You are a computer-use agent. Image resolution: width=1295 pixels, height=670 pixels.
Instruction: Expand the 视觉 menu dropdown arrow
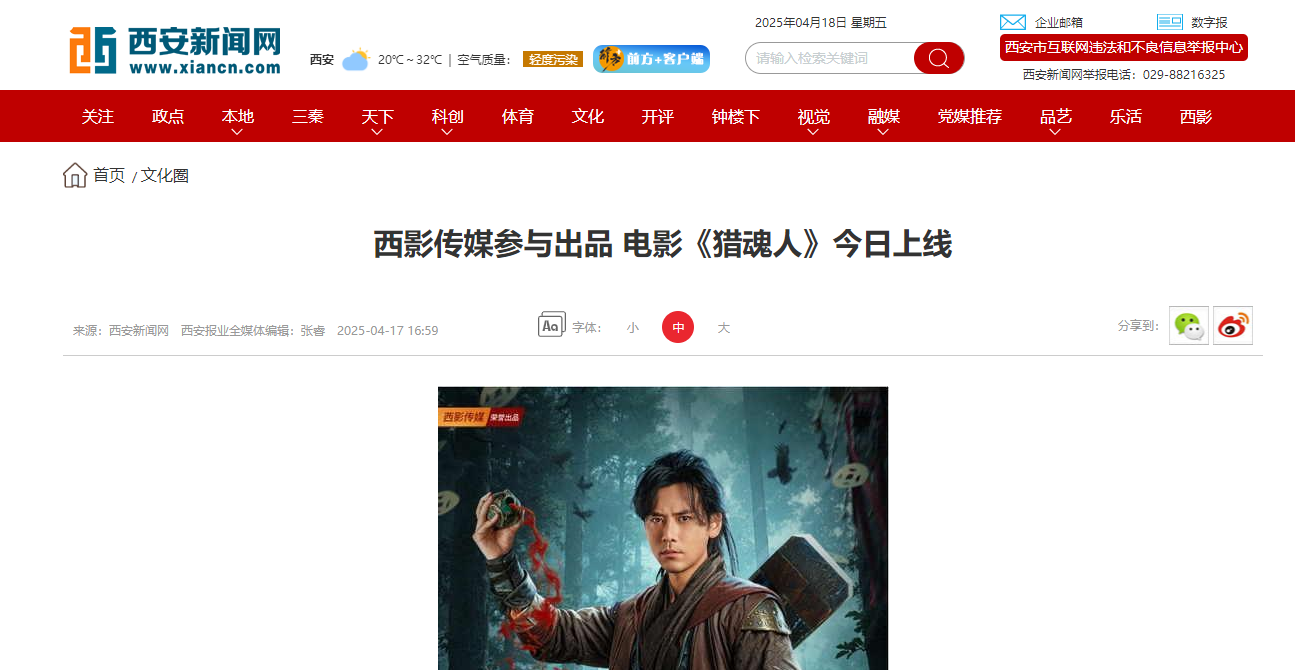coord(813,131)
